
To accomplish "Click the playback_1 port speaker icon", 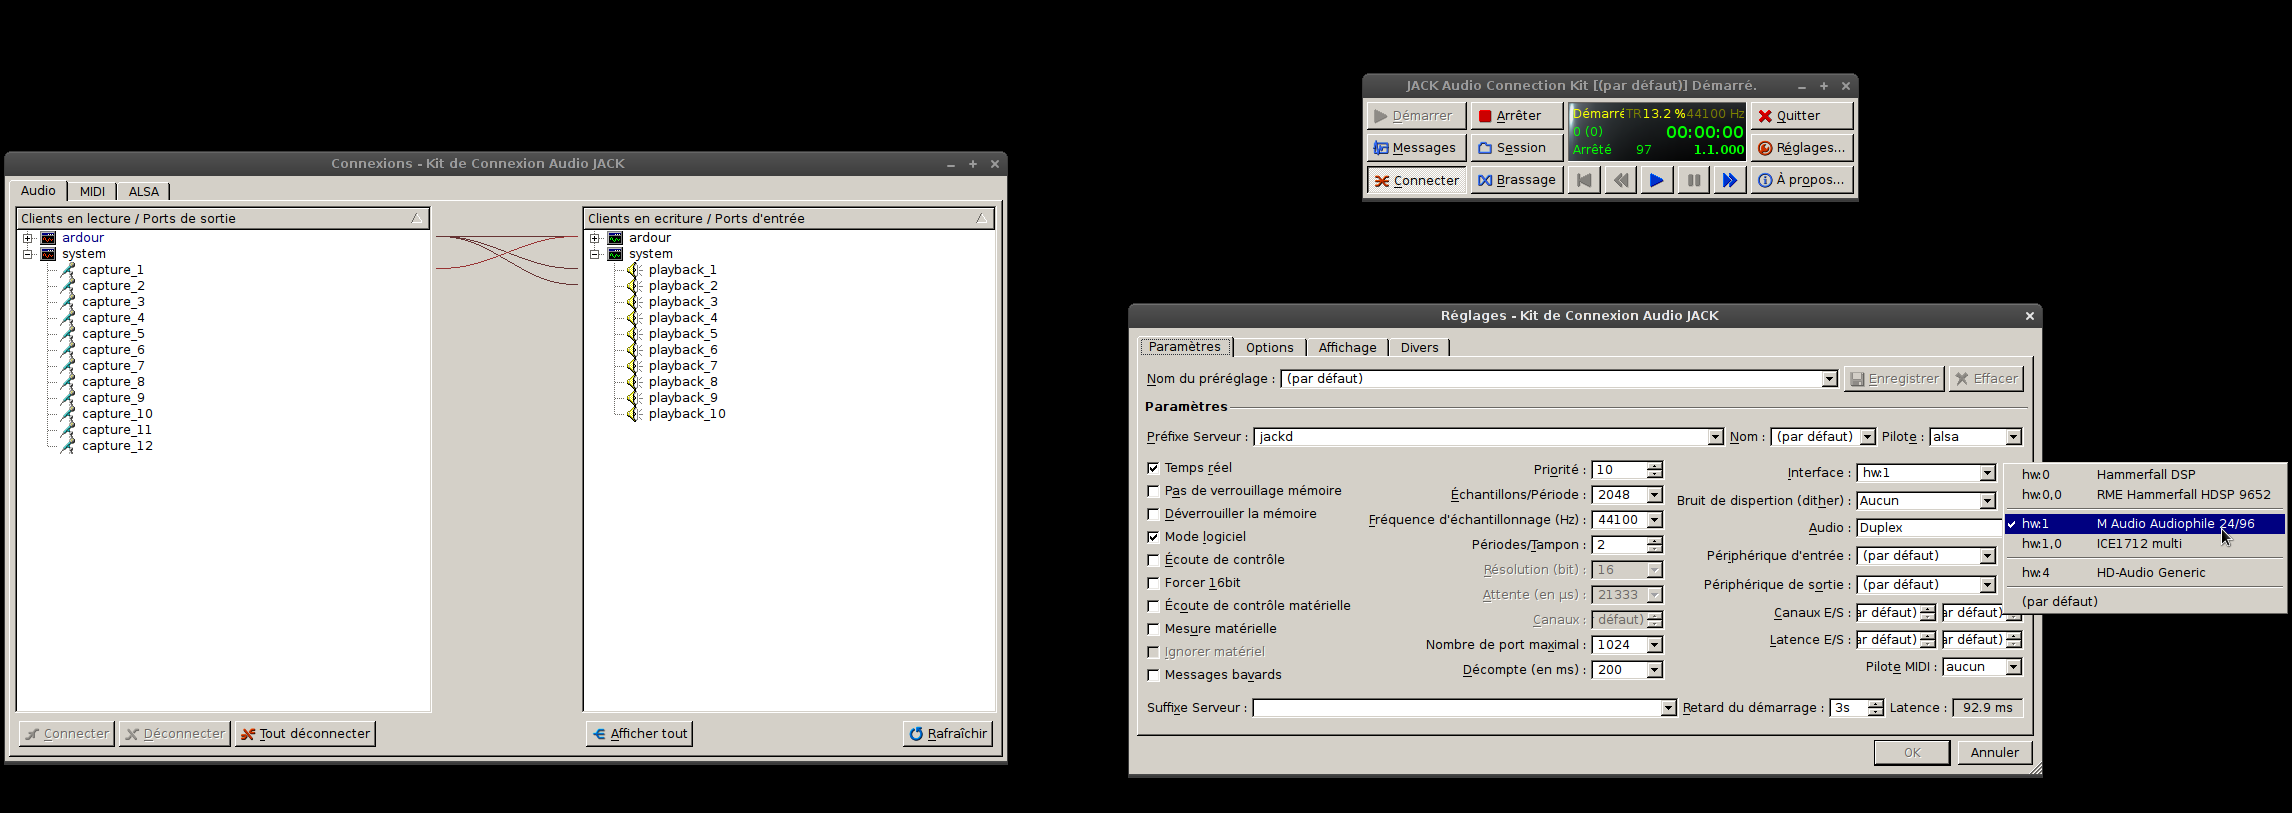I will [634, 270].
